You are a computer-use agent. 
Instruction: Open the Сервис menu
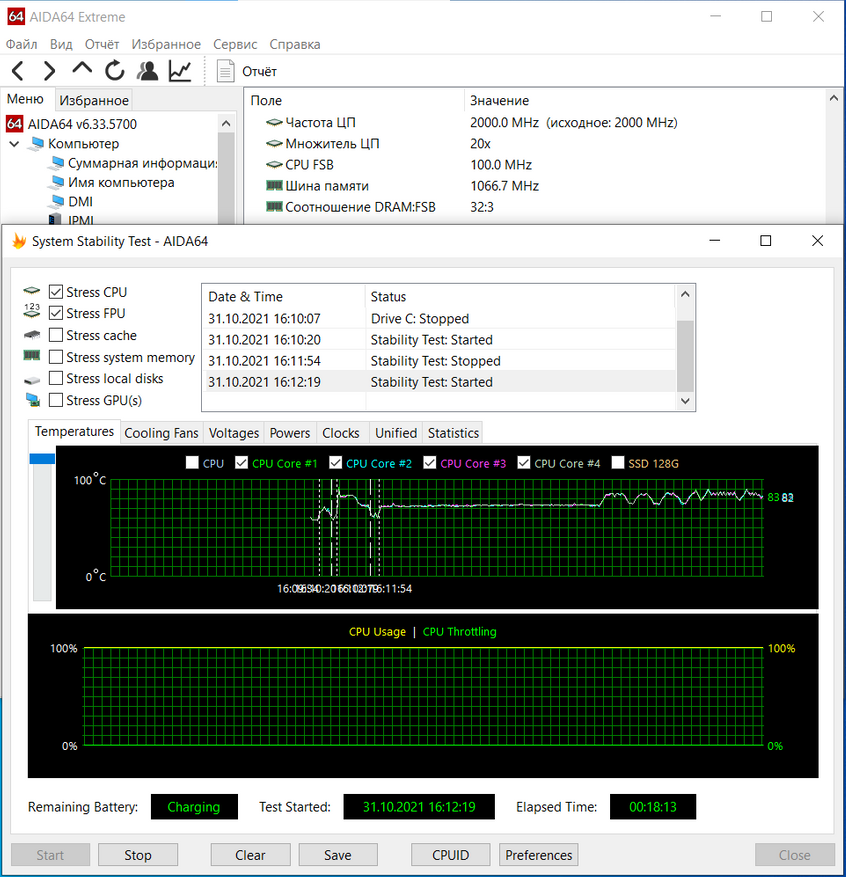tap(235, 44)
